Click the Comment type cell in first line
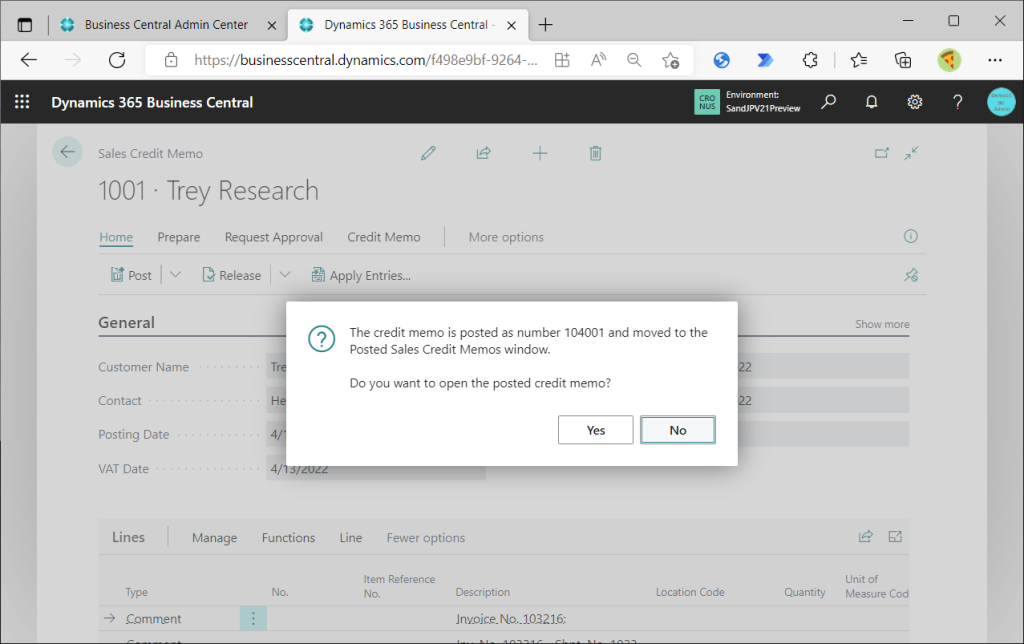The height and width of the screenshot is (644, 1024). pos(153,619)
